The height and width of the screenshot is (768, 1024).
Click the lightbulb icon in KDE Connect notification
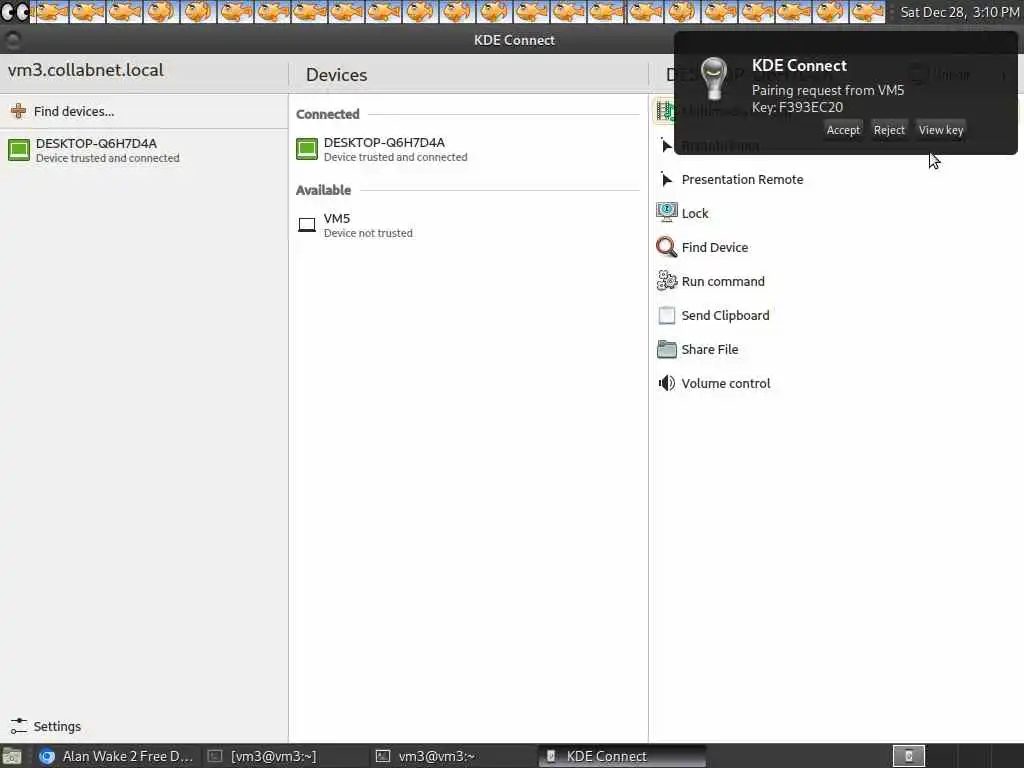(x=713, y=78)
